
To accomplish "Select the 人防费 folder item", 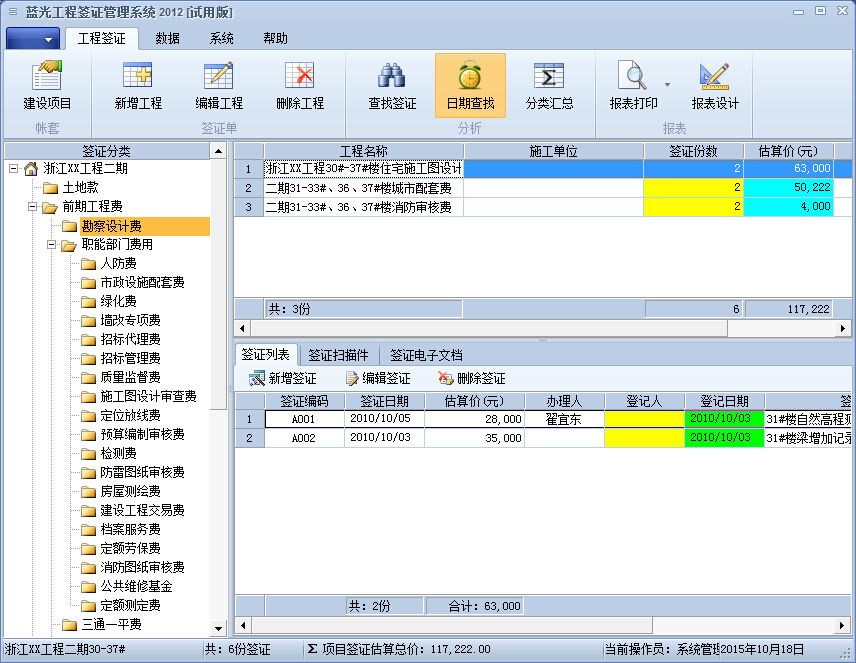I will 118,264.
